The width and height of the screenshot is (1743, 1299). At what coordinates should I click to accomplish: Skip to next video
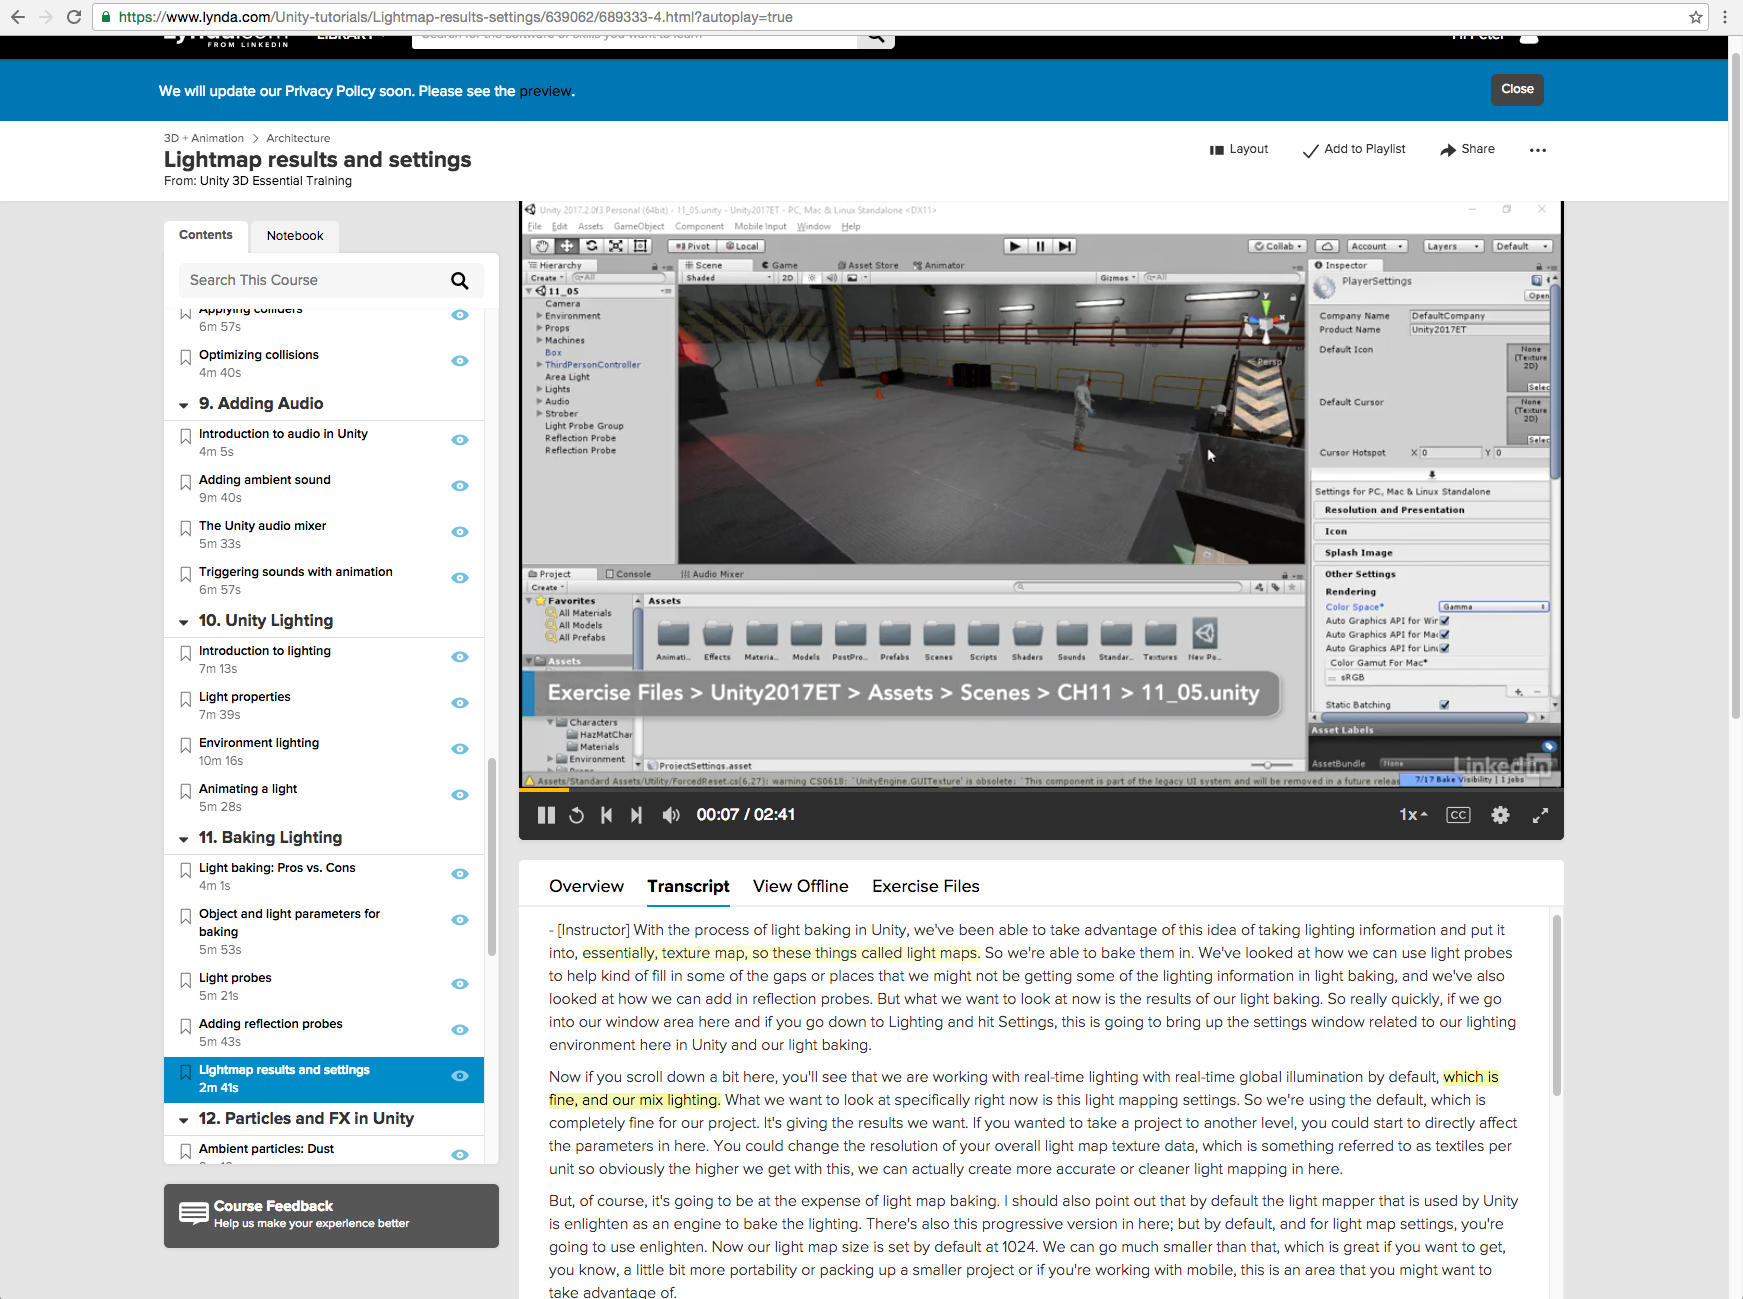[x=636, y=815]
